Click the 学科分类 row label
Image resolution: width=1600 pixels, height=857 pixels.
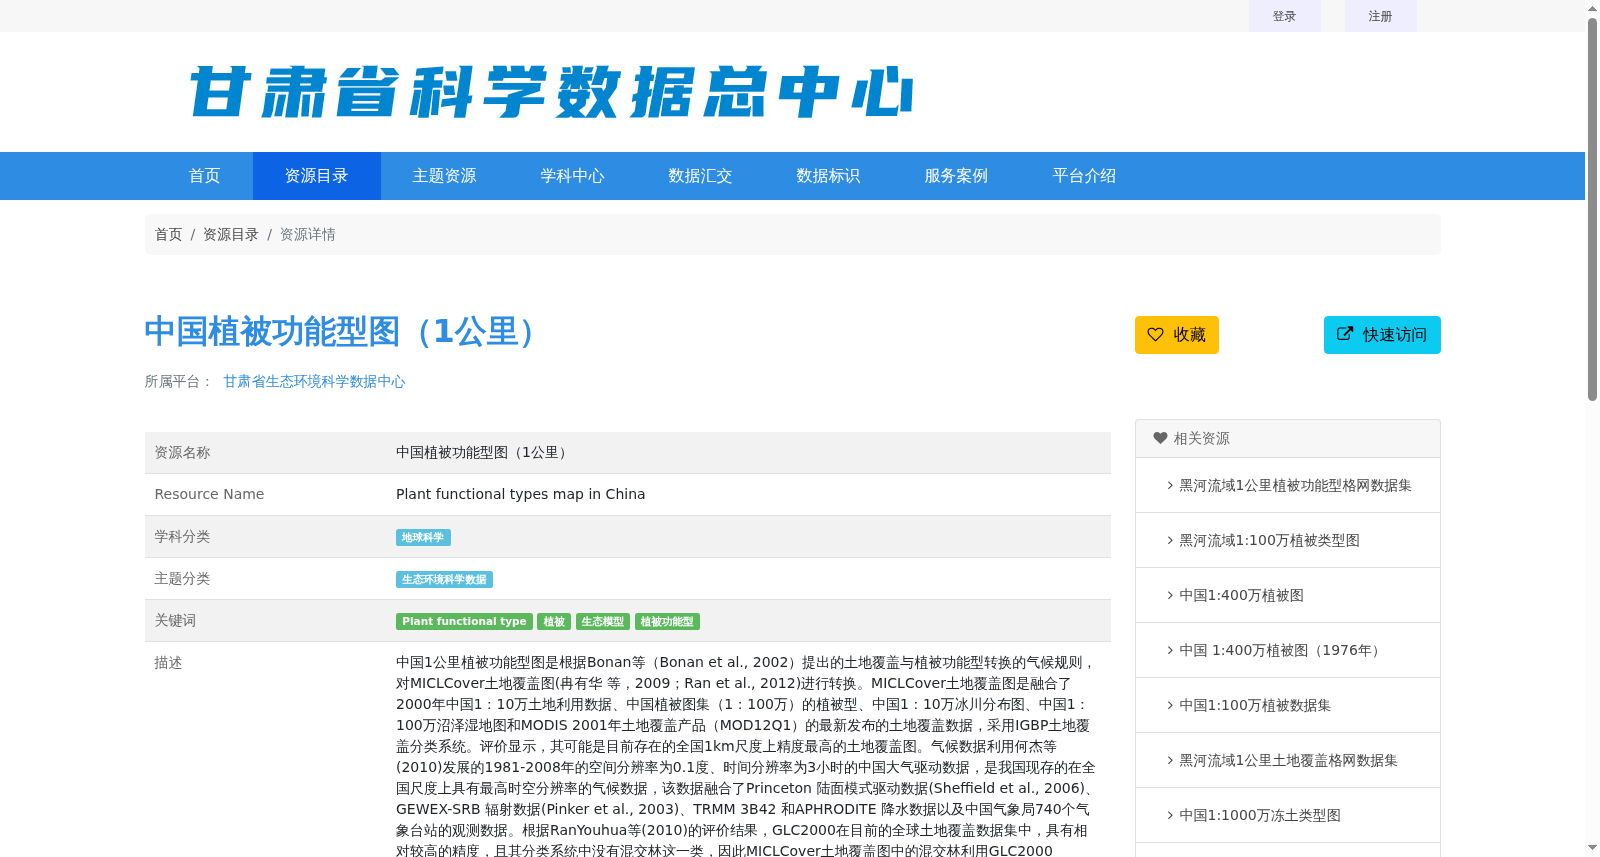point(182,536)
